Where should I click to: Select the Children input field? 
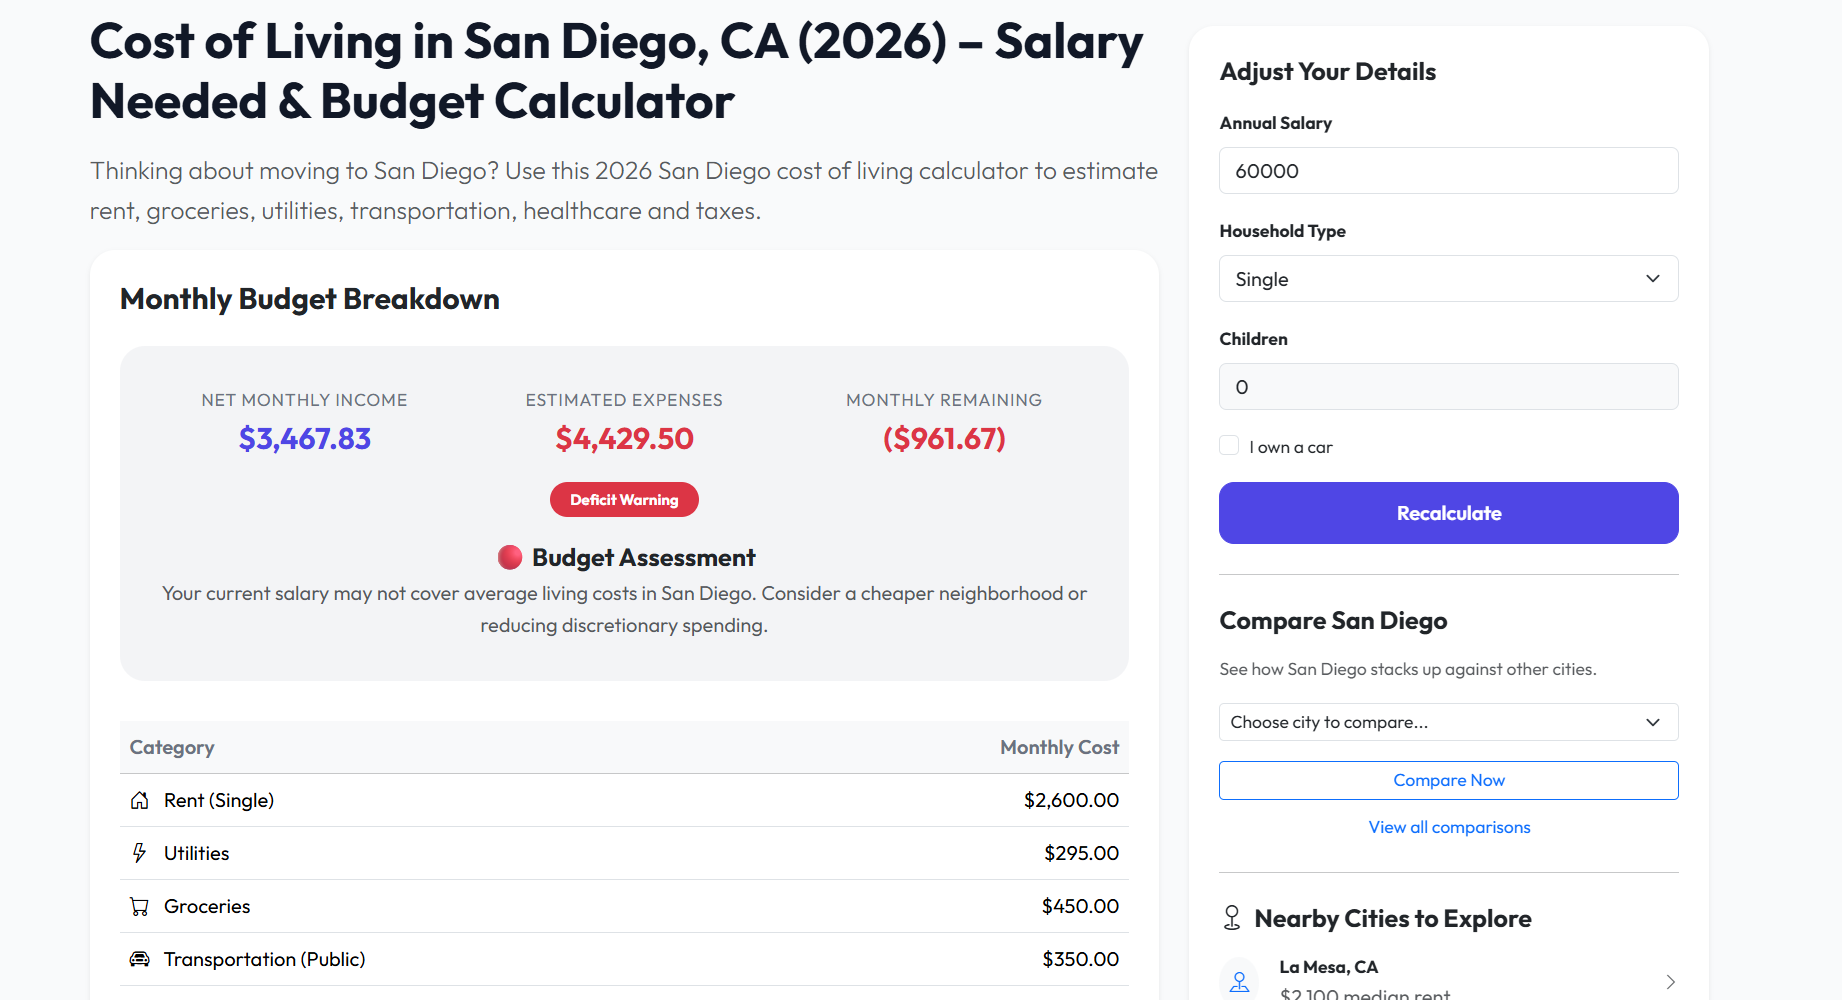click(x=1448, y=386)
